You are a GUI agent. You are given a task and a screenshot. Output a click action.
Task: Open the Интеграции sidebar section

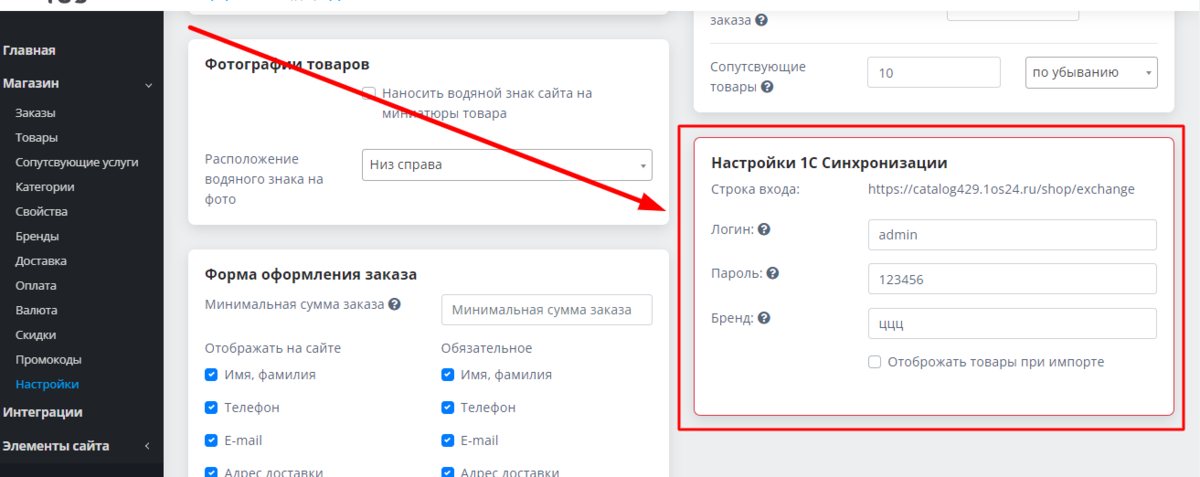43,412
